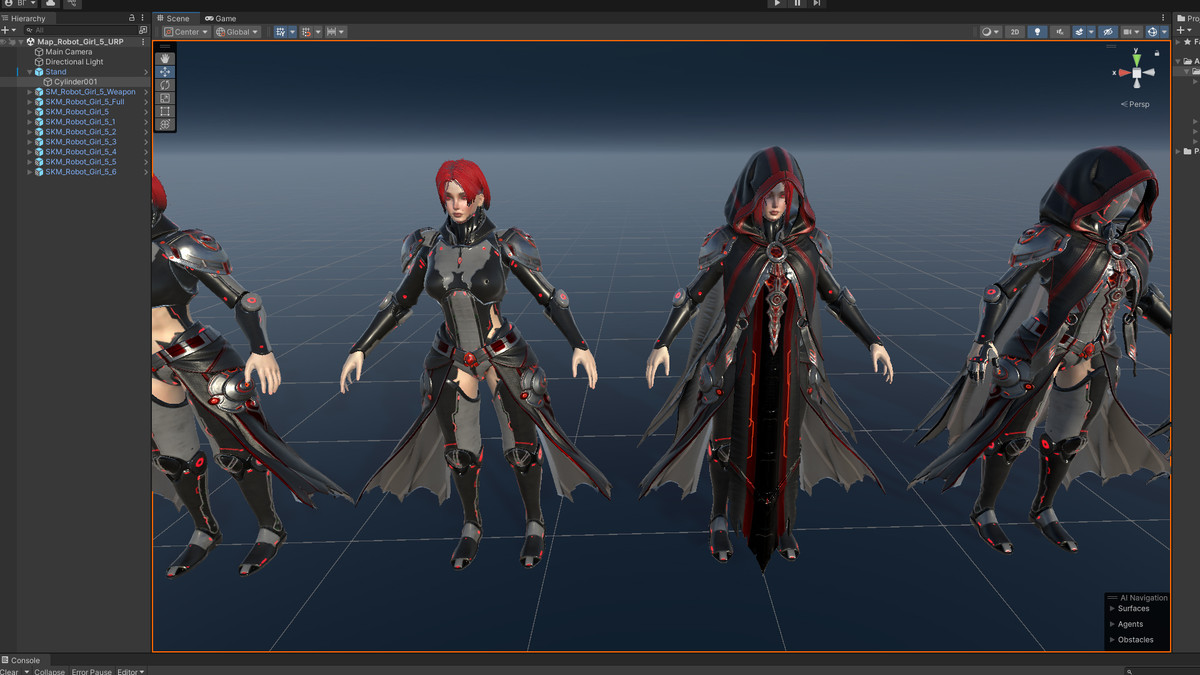Viewport: 1200px width, 675px height.
Task: Click the Play button
Action: click(x=777, y=4)
